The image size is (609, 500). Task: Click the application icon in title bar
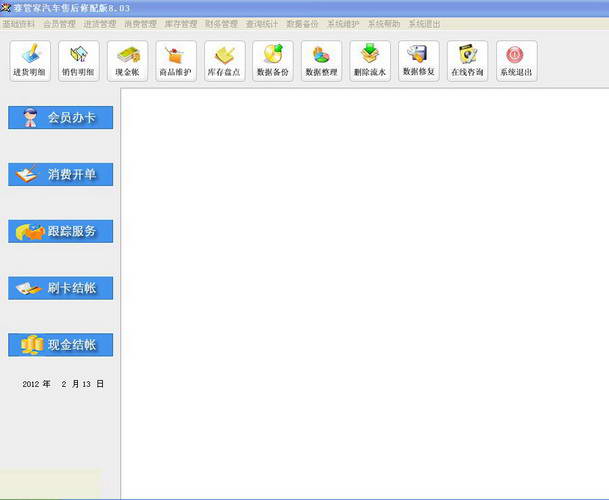tap(6, 7)
